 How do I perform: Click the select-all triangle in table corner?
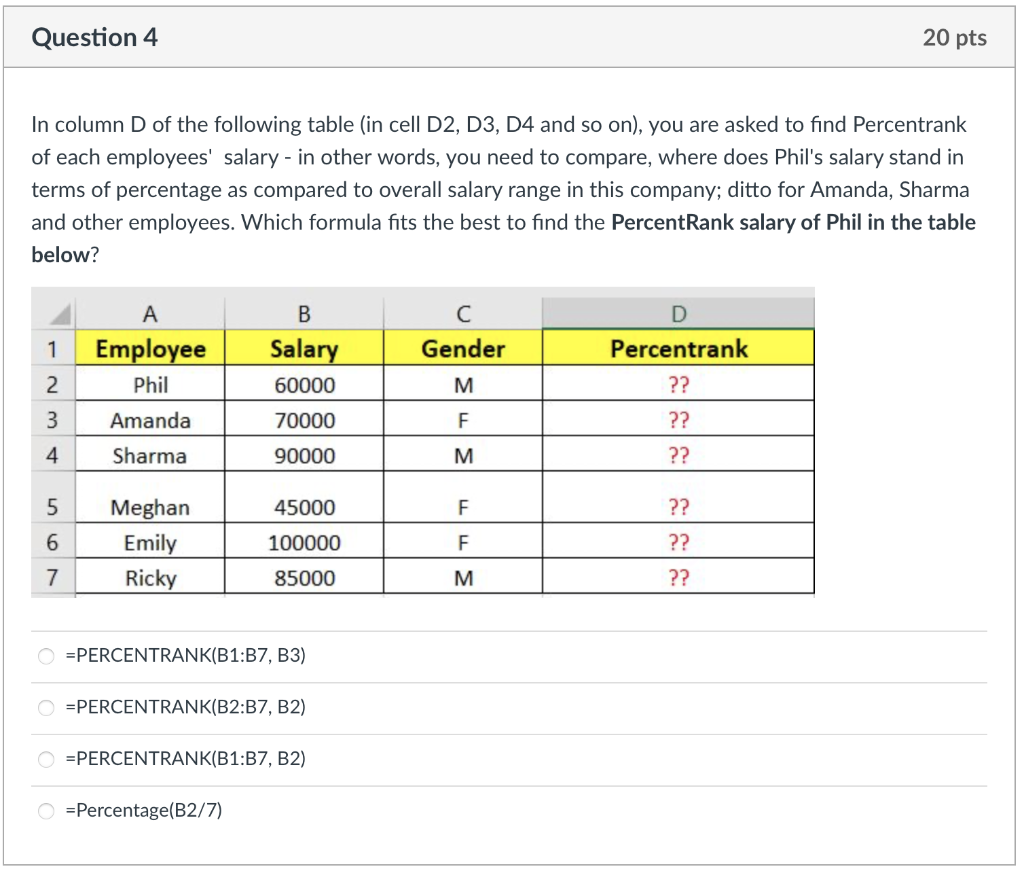(x=60, y=315)
